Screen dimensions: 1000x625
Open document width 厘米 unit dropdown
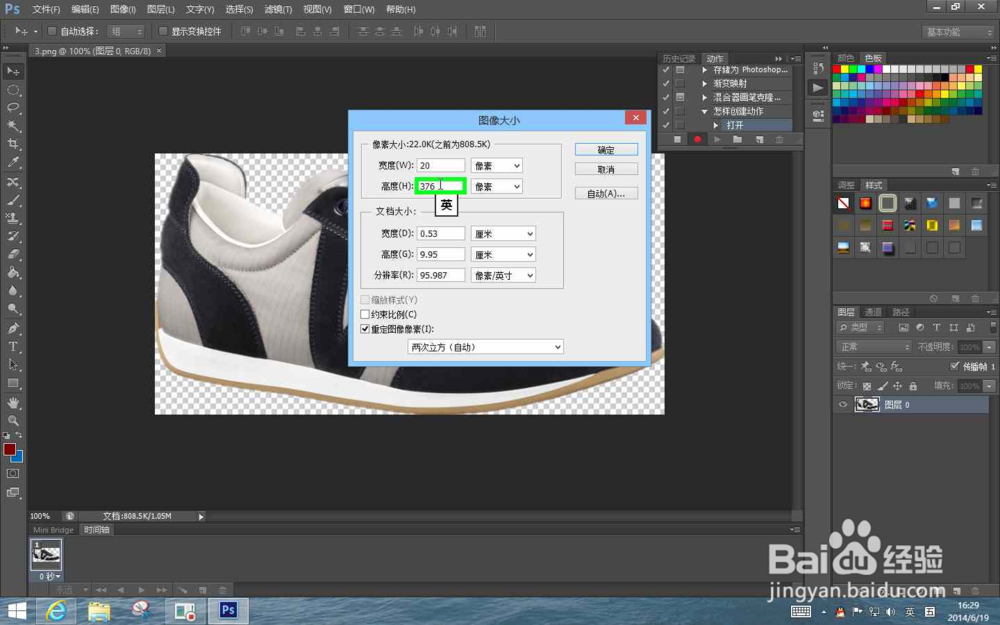pyautogui.click(x=503, y=234)
